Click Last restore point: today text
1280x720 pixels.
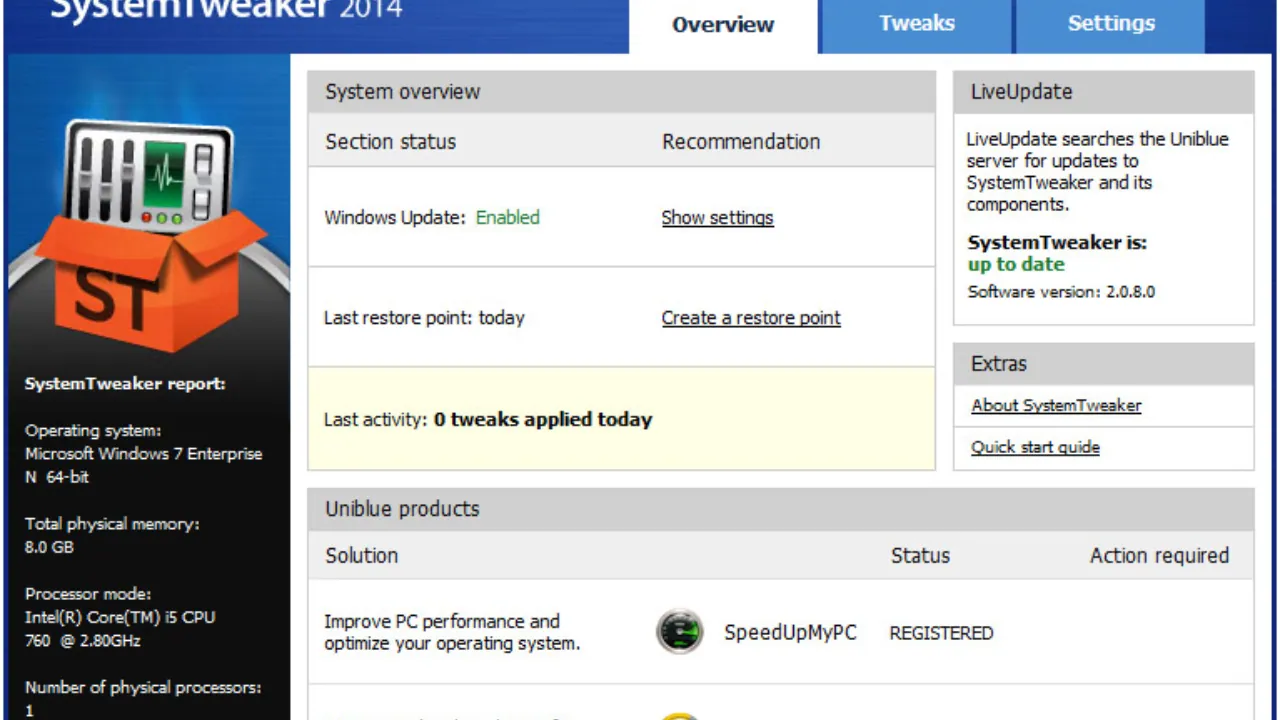pyautogui.click(x=424, y=318)
